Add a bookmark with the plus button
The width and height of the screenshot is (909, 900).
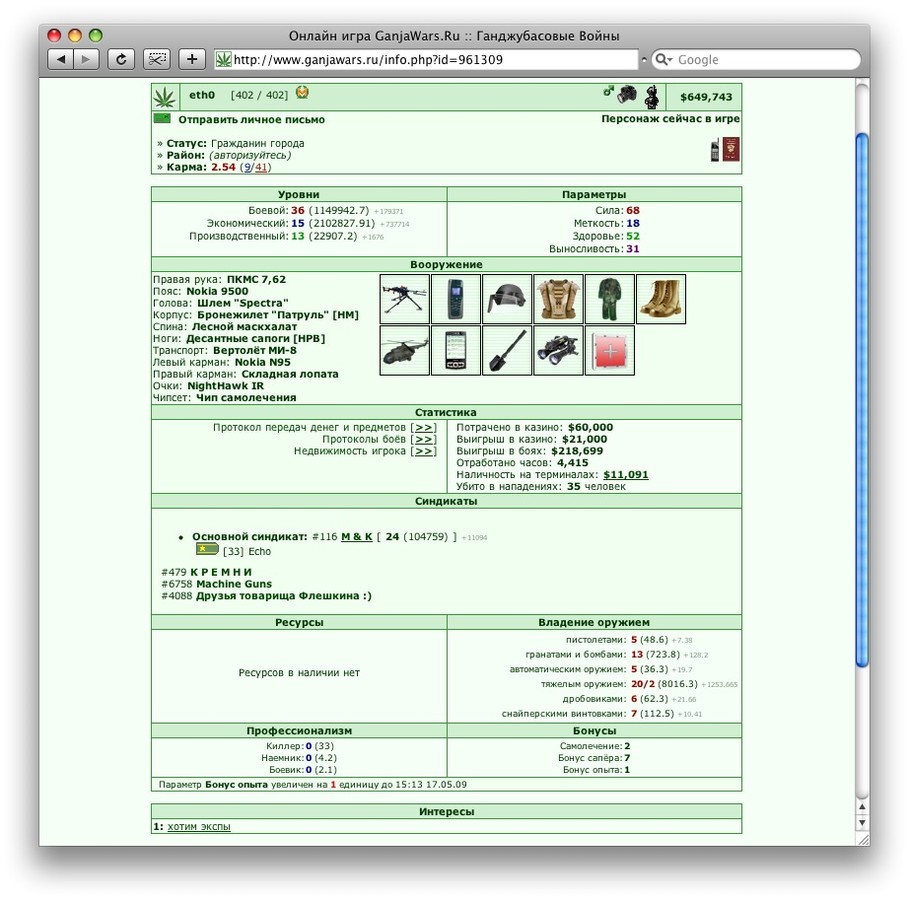tap(192, 59)
